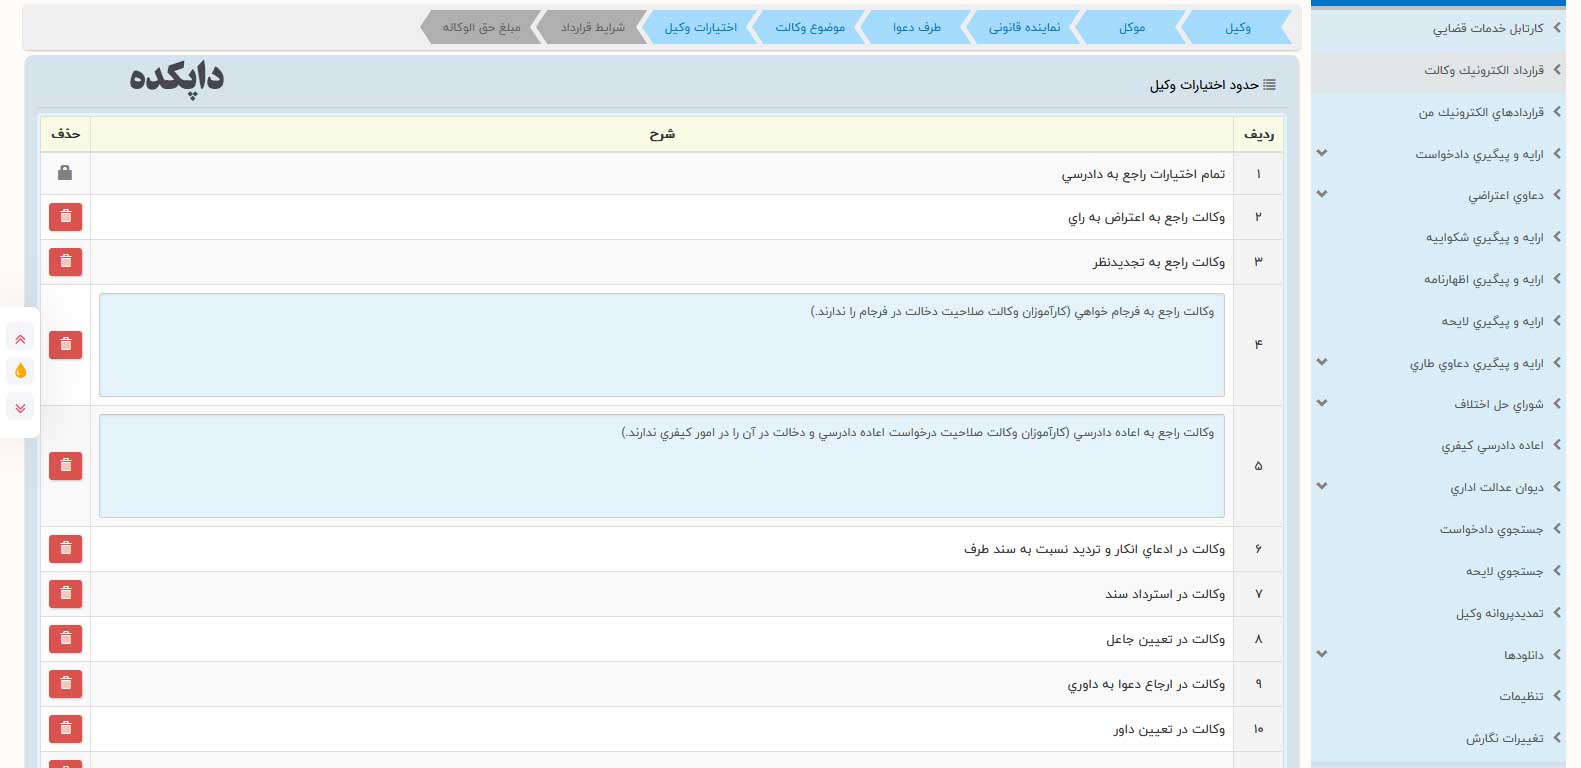Delete row 'وکالت در ارجاع دعوا به داوری'
Image resolution: width=1581 pixels, height=768 pixels.
pos(65,684)
